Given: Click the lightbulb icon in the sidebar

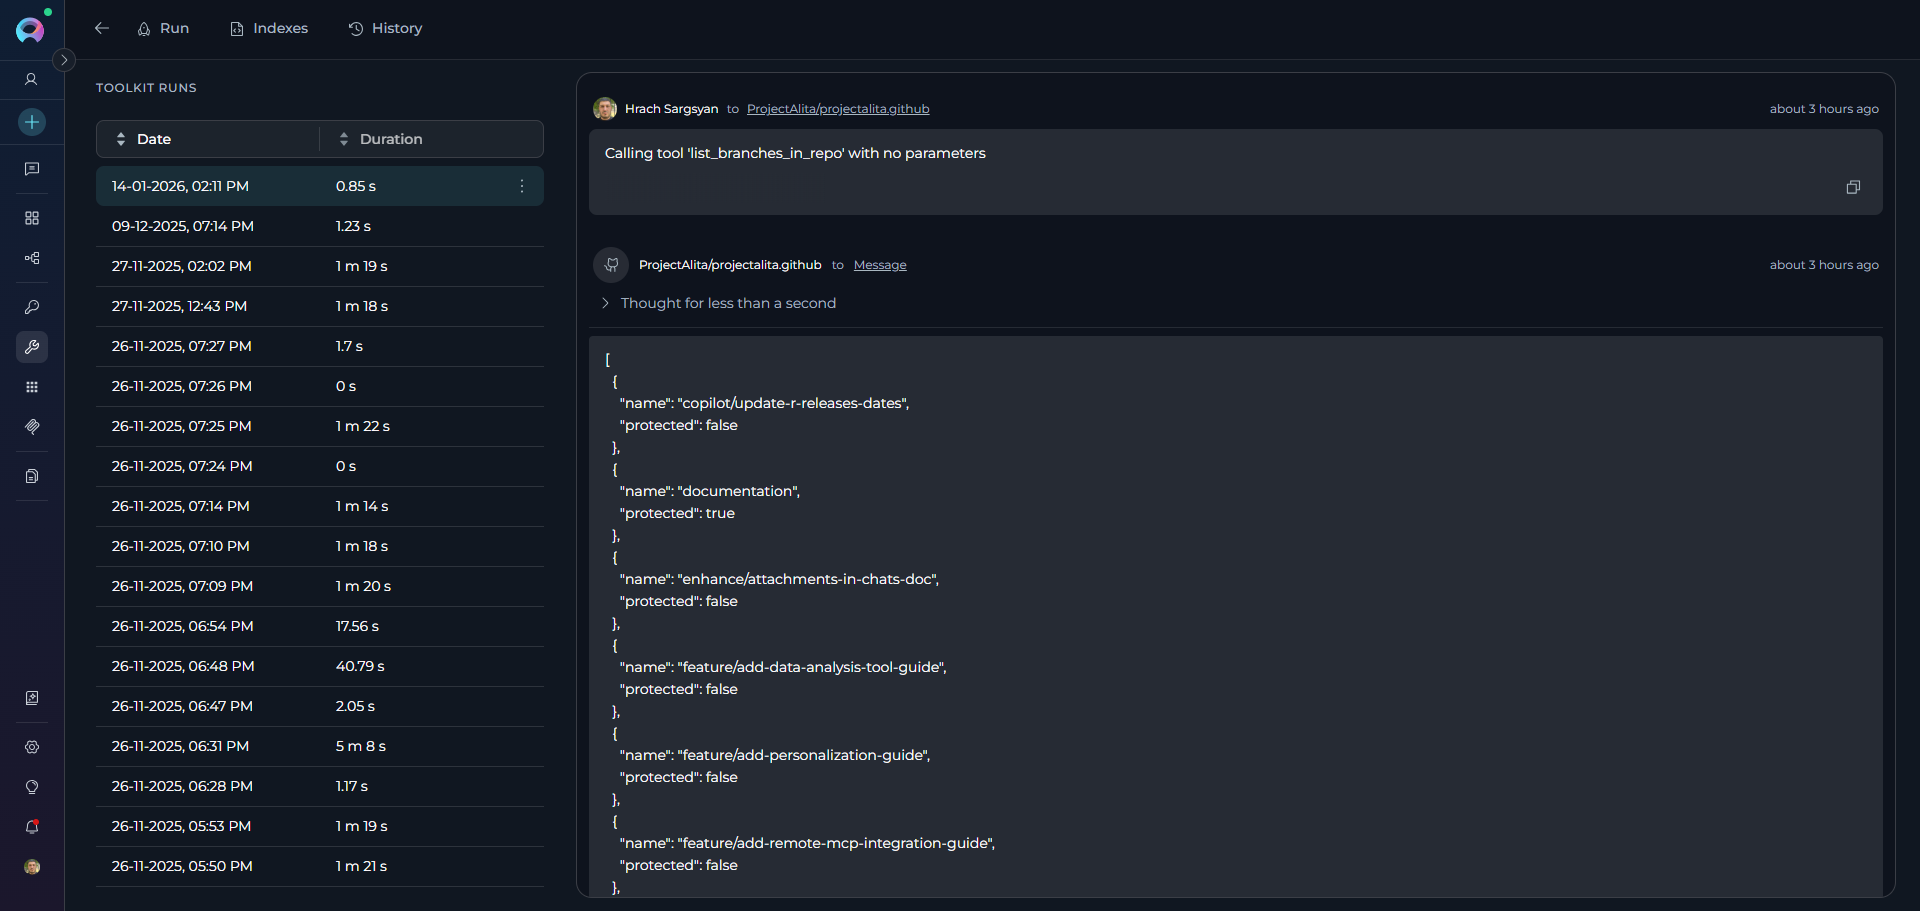Looking at the screenshot, I should click(32, 787).
